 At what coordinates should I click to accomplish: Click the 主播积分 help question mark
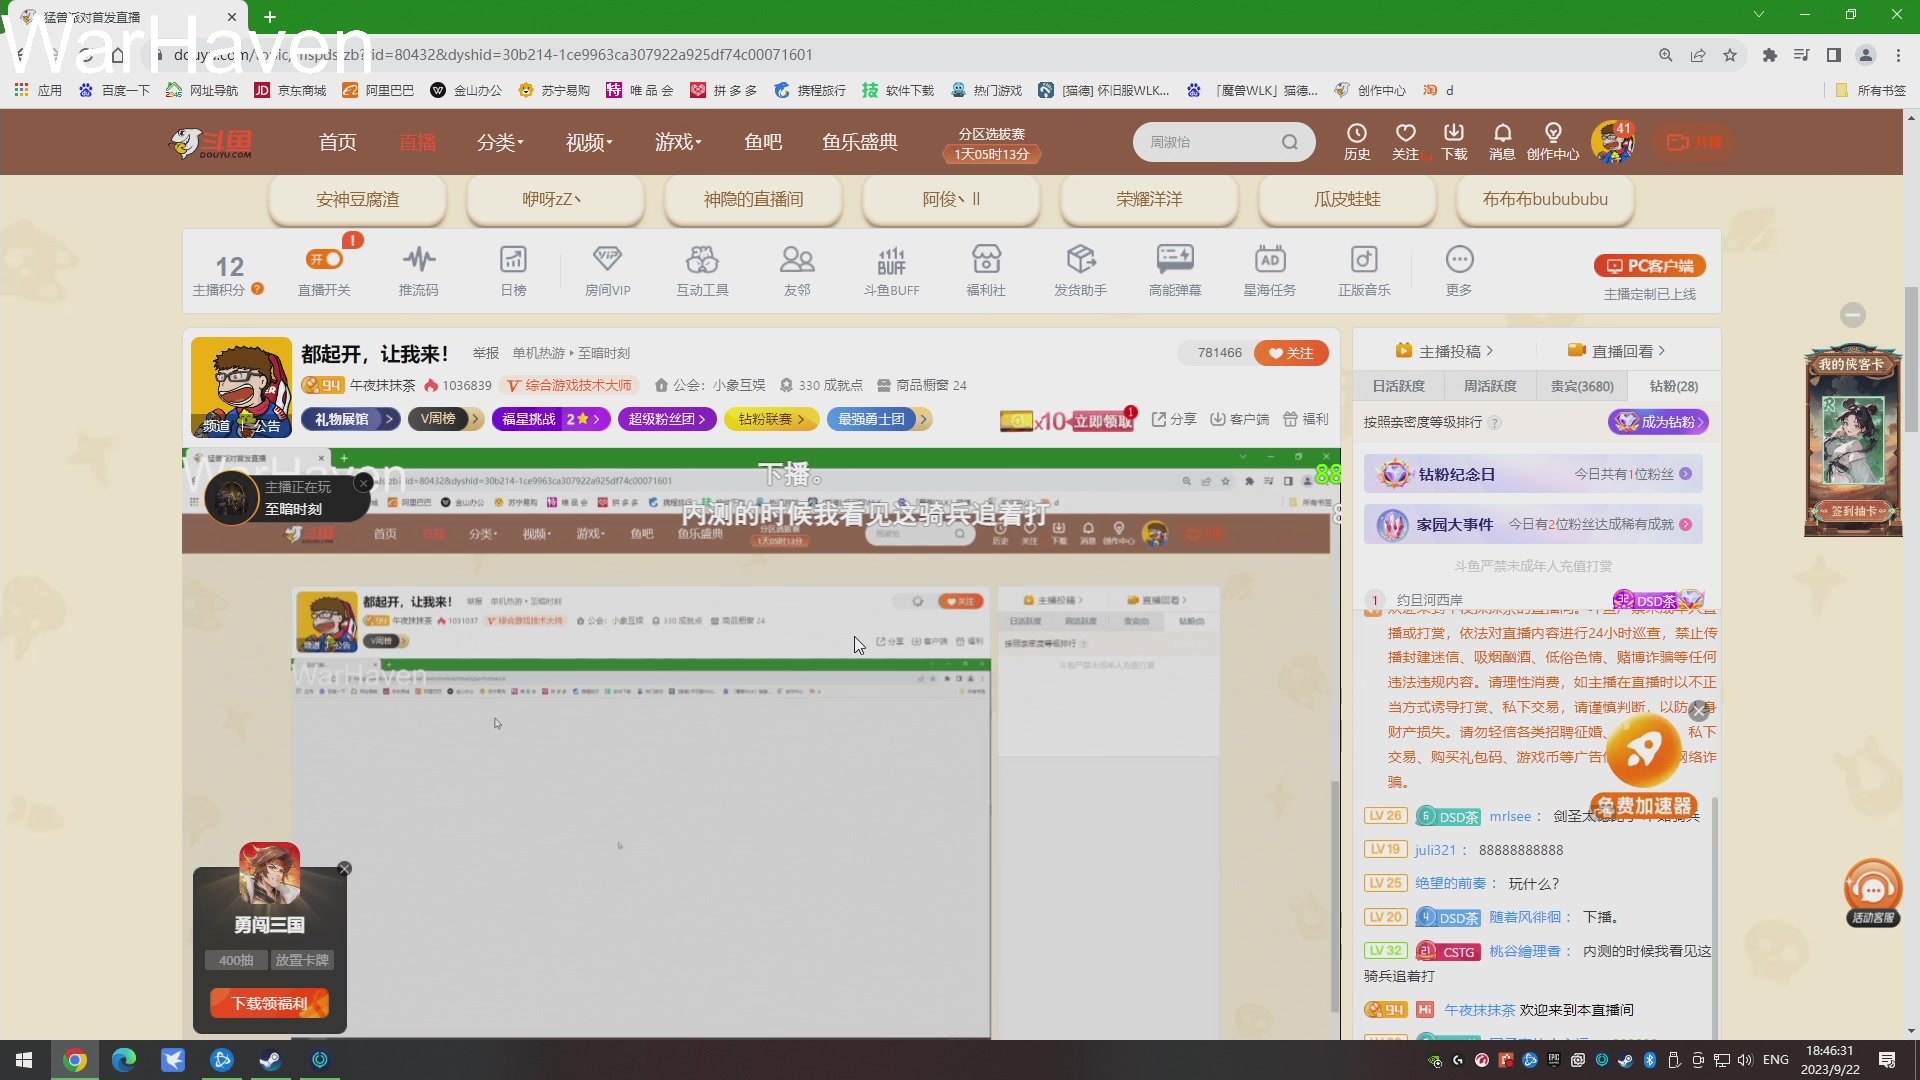click(258, 288)
